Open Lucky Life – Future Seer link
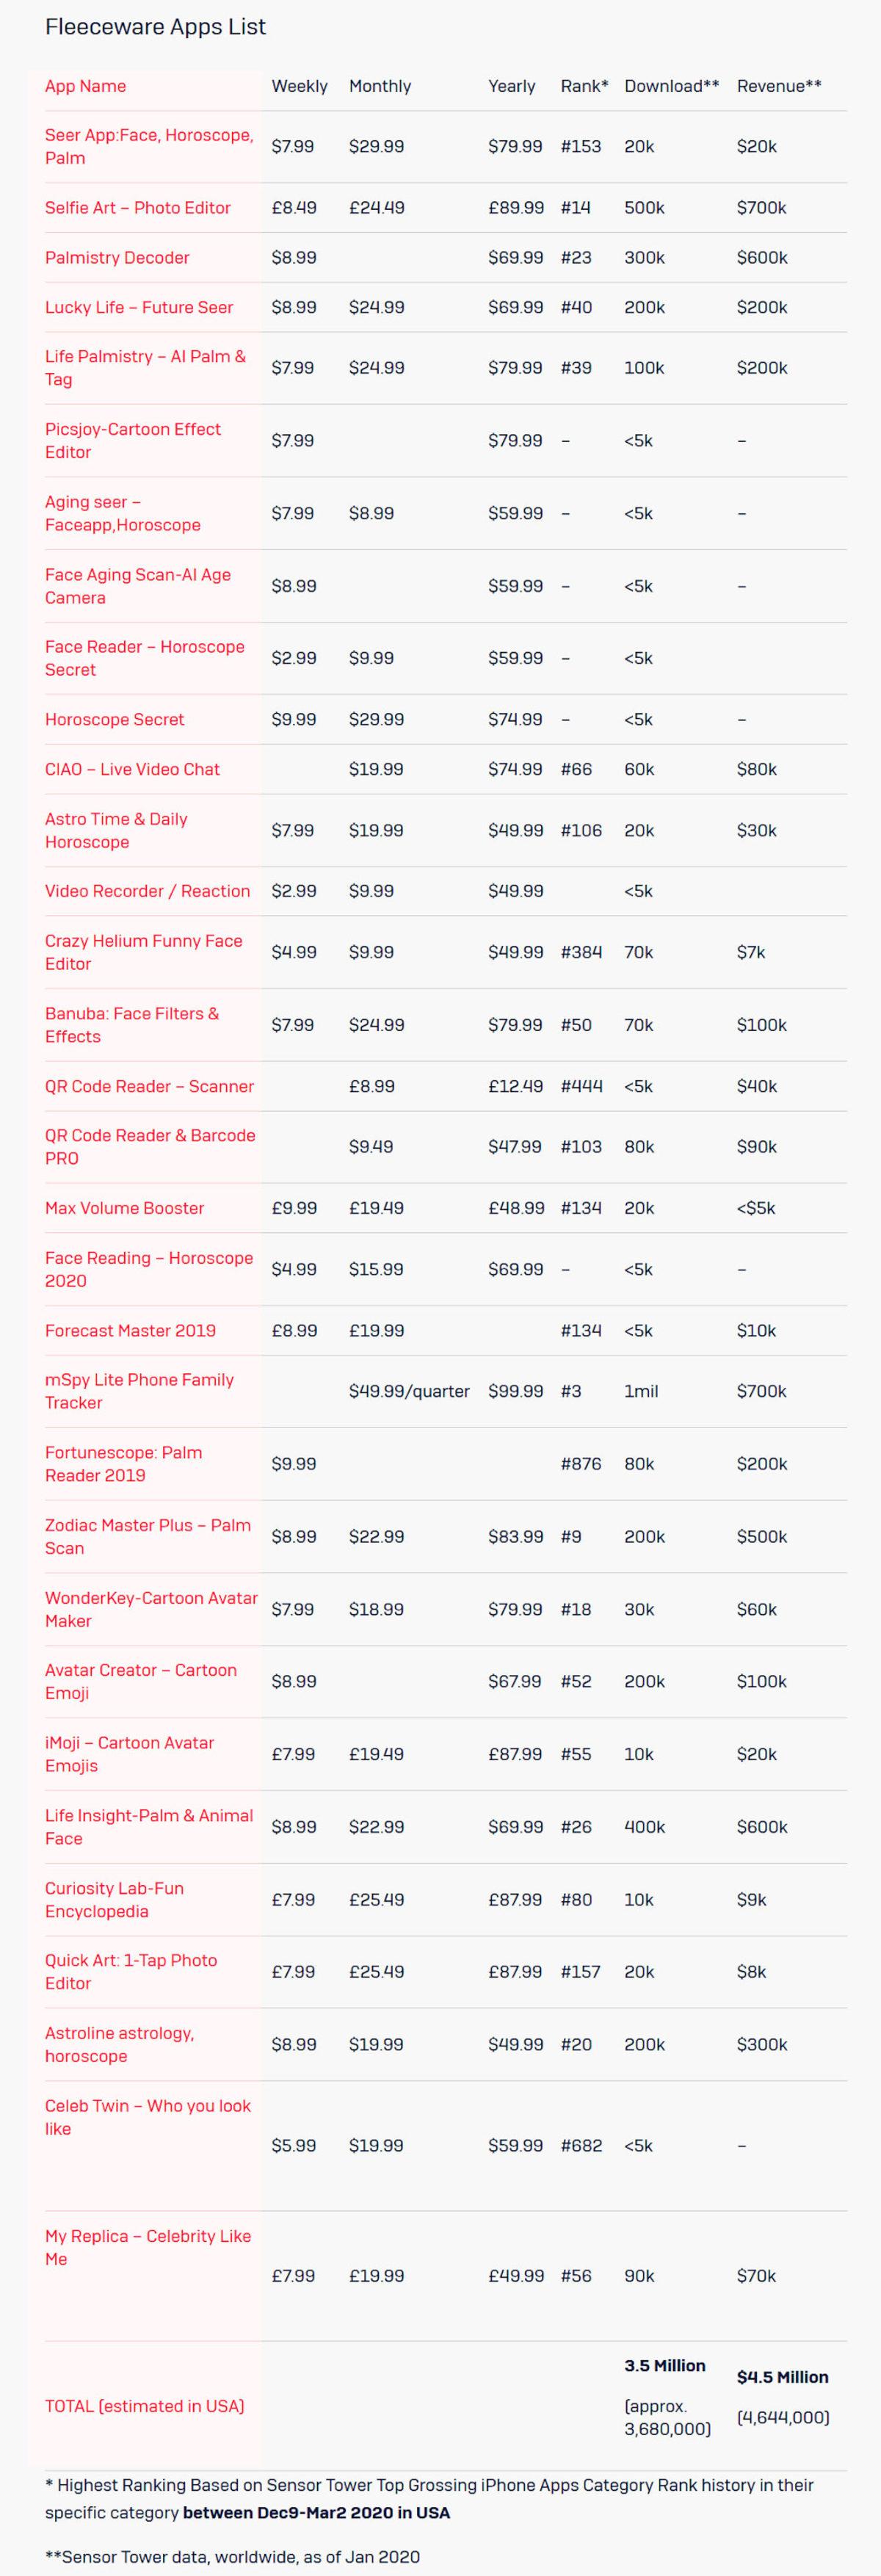 [x=139, y=308]
